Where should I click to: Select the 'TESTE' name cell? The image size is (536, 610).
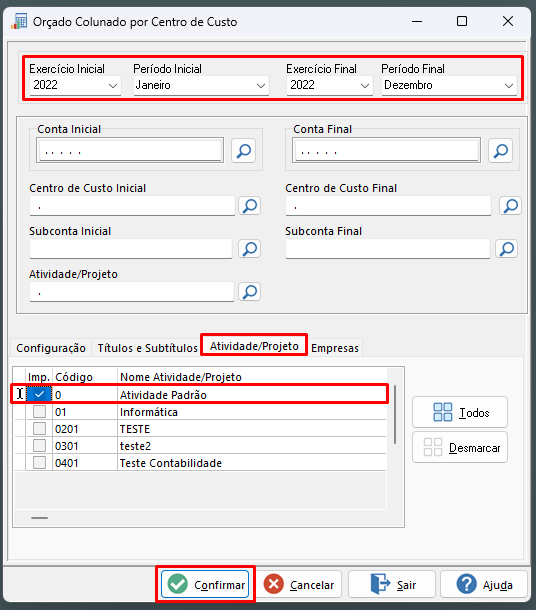(x=252, y=429)
